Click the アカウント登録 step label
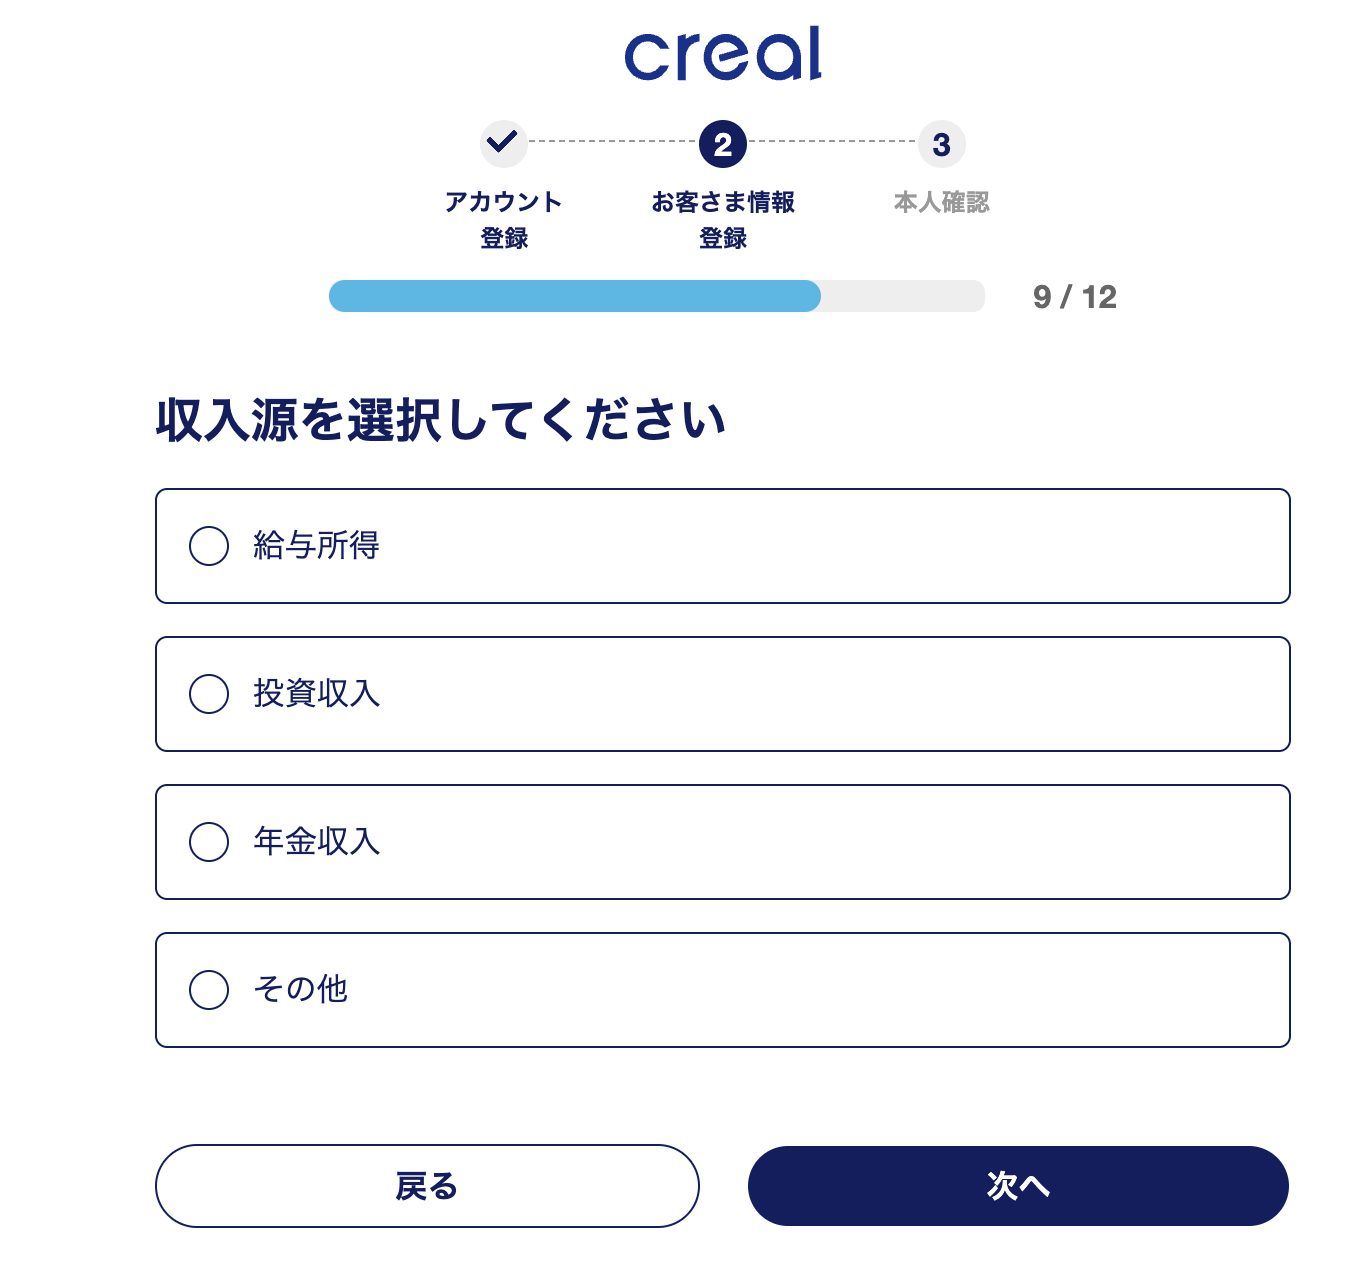This screenshot has width=1362, height=1286. (x=503, y=220)
